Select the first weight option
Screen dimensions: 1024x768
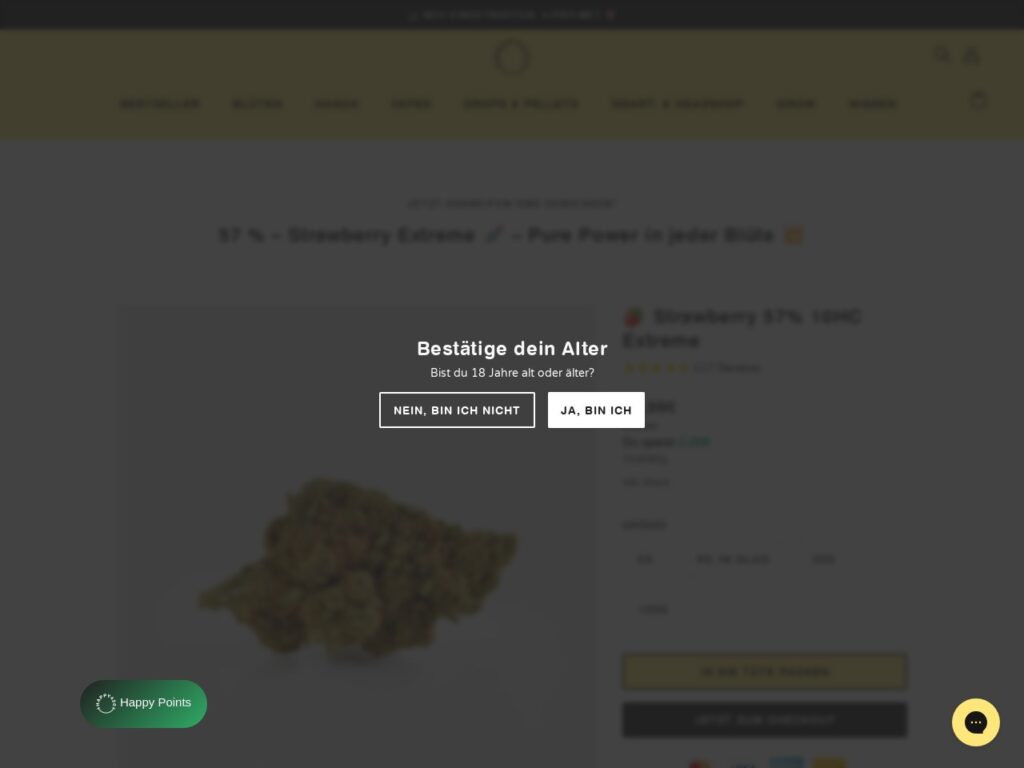645,560
